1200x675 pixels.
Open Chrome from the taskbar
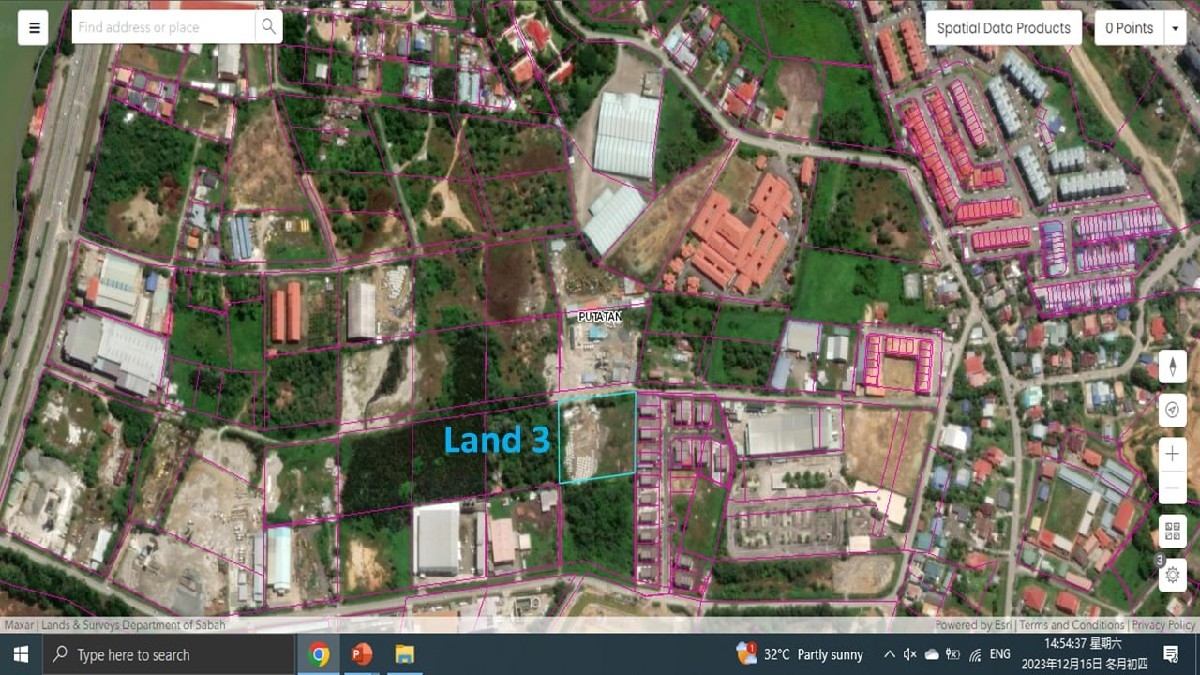pyautogui.click(x=319, y=655)
